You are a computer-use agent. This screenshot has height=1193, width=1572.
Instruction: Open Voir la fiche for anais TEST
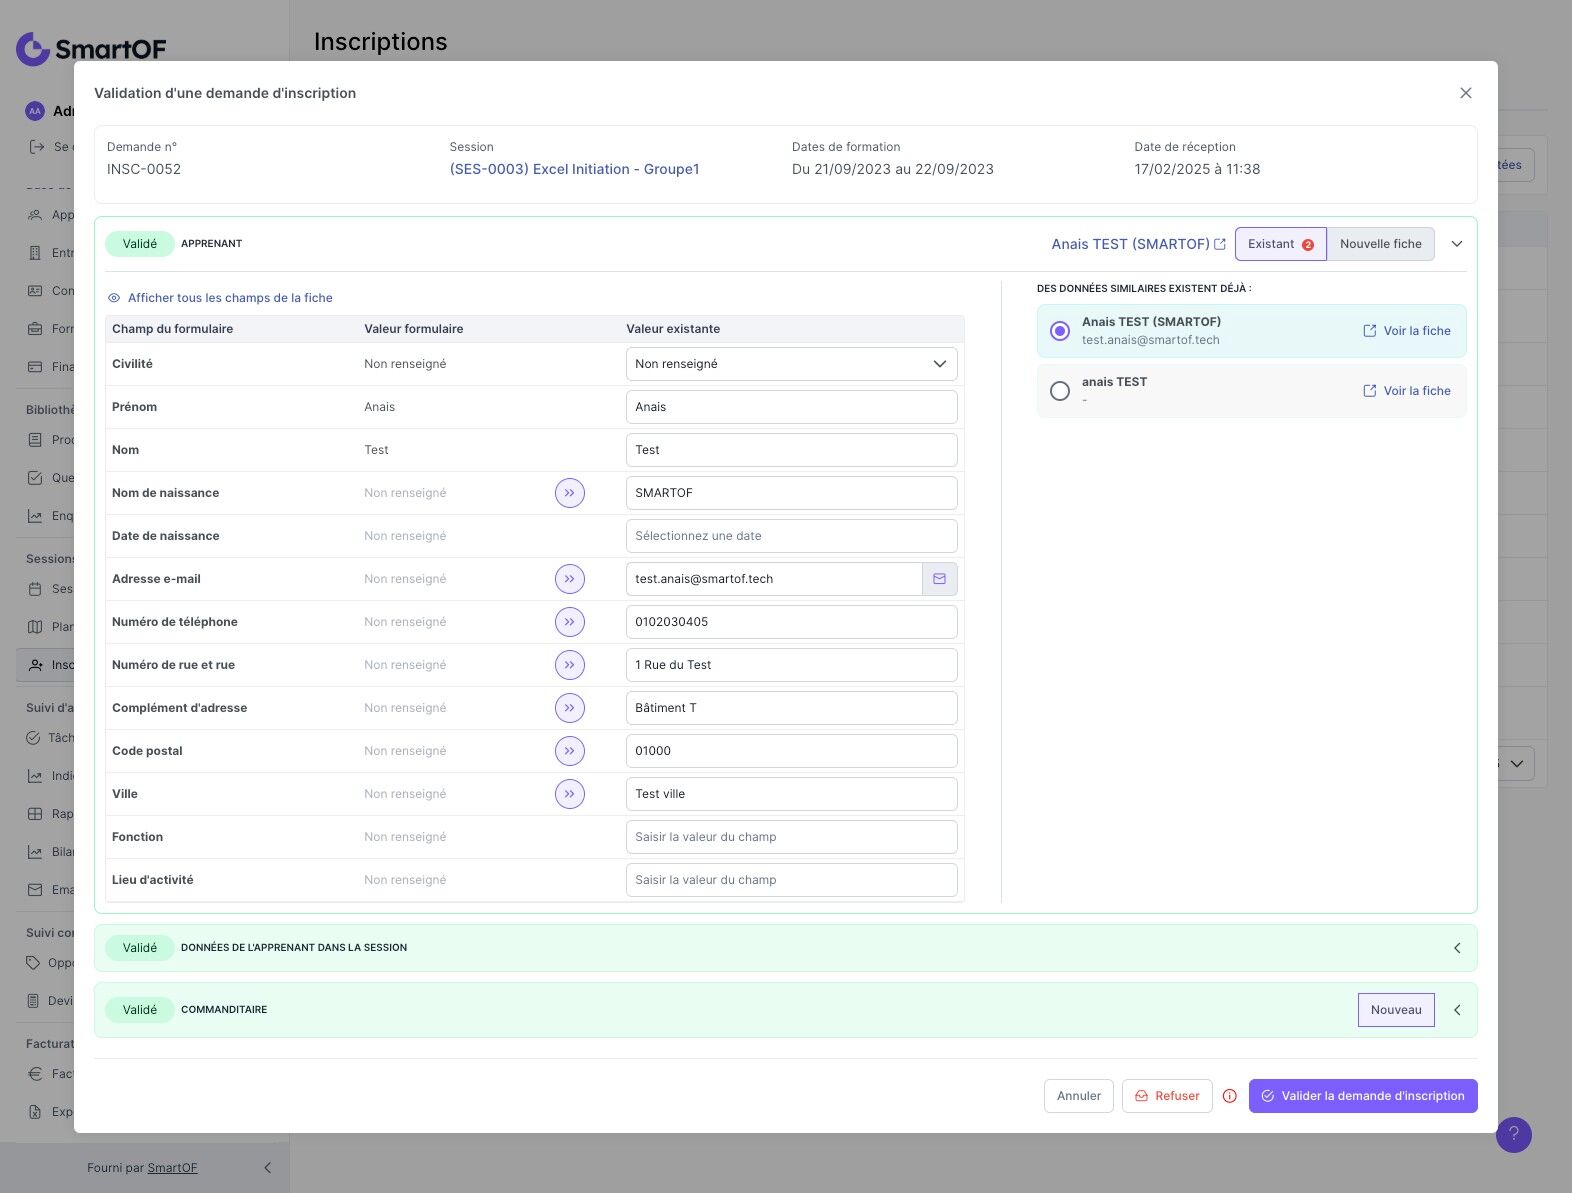tap(1407, 391)
